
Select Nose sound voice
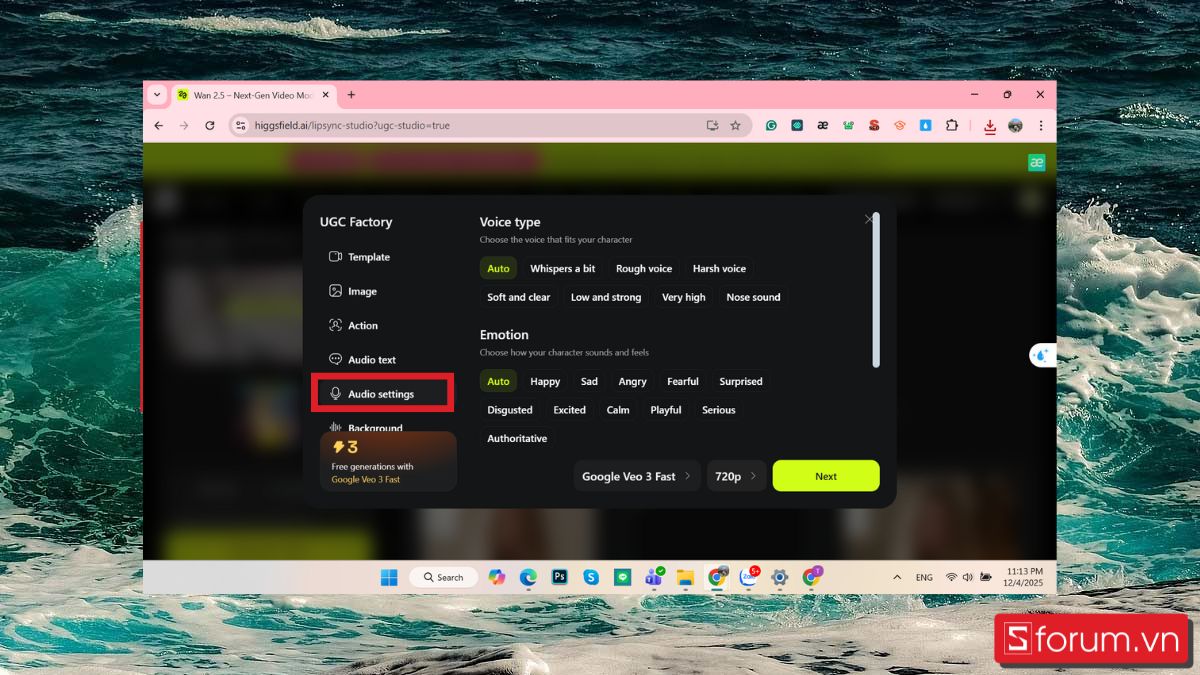pos(753,297)
